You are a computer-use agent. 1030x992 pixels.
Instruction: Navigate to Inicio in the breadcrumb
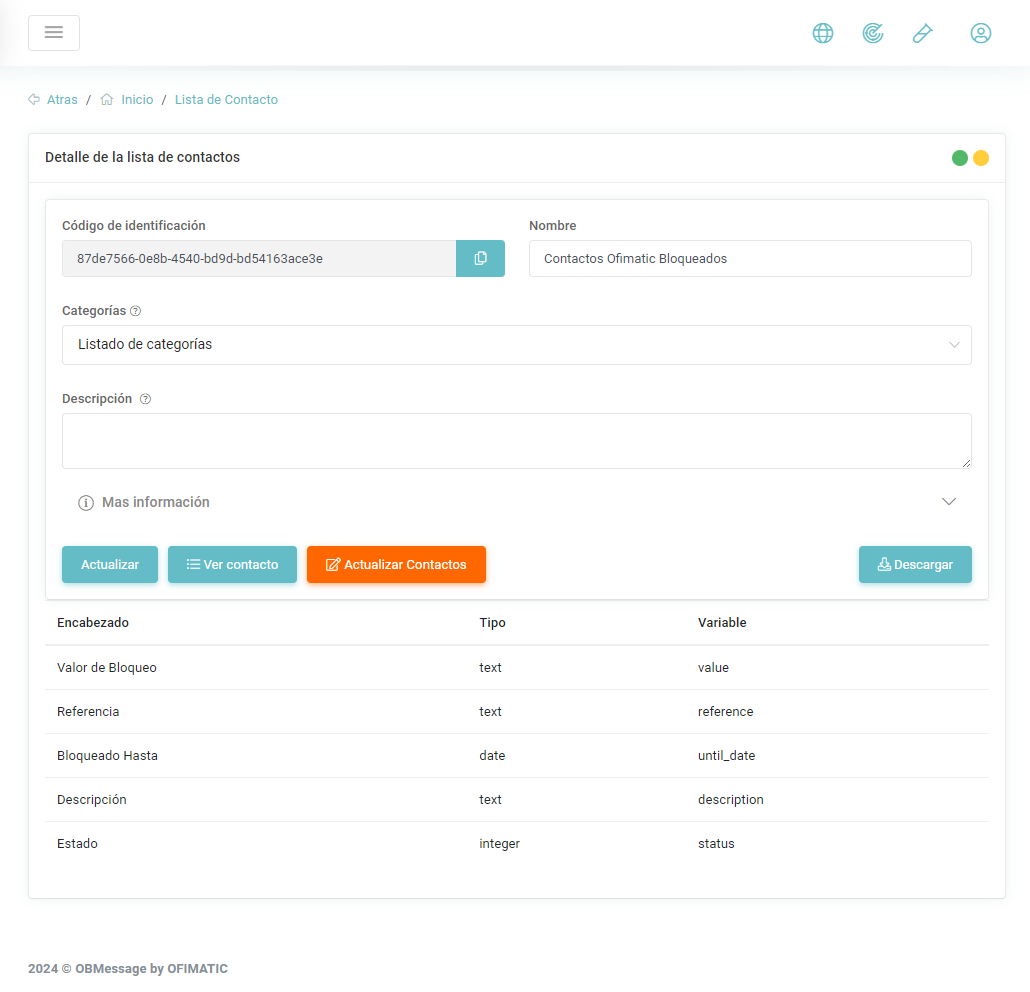(137, 100)
